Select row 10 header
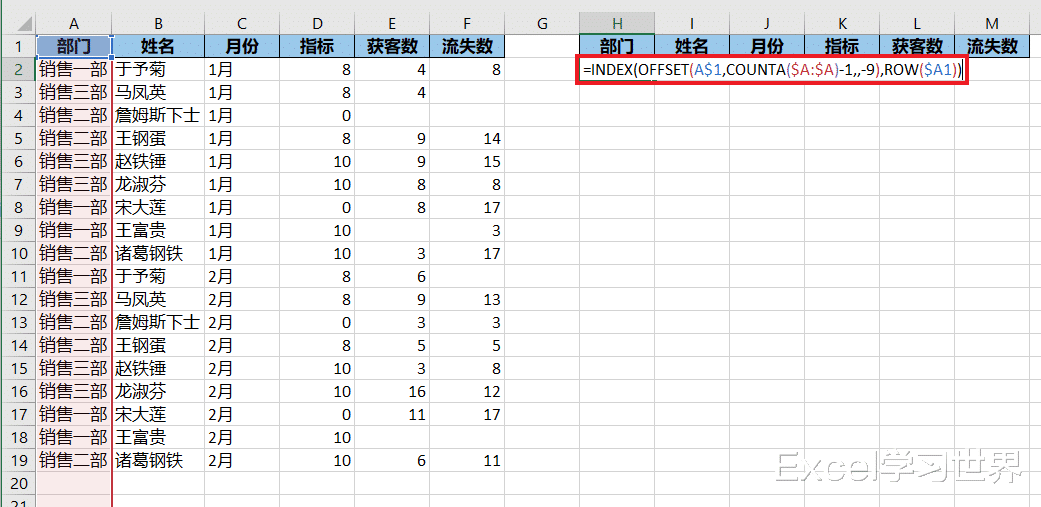 tap(18, 254)
